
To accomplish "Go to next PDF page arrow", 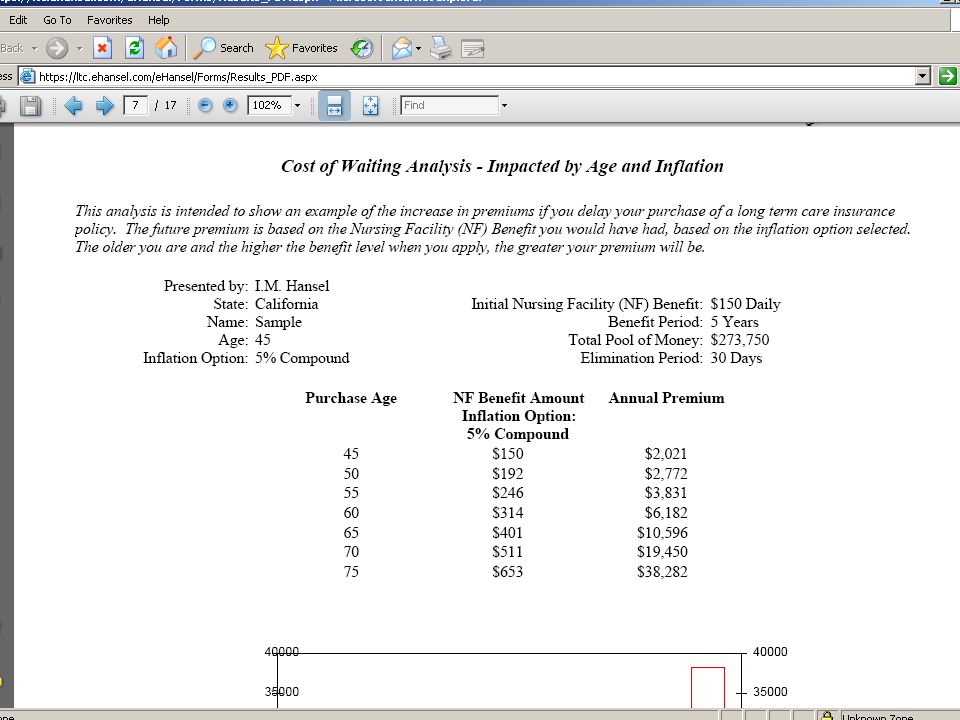I will click(105, 105).
